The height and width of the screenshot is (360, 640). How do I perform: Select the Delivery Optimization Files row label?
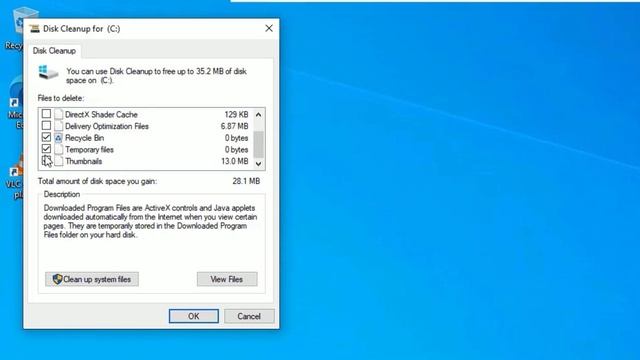107,126
